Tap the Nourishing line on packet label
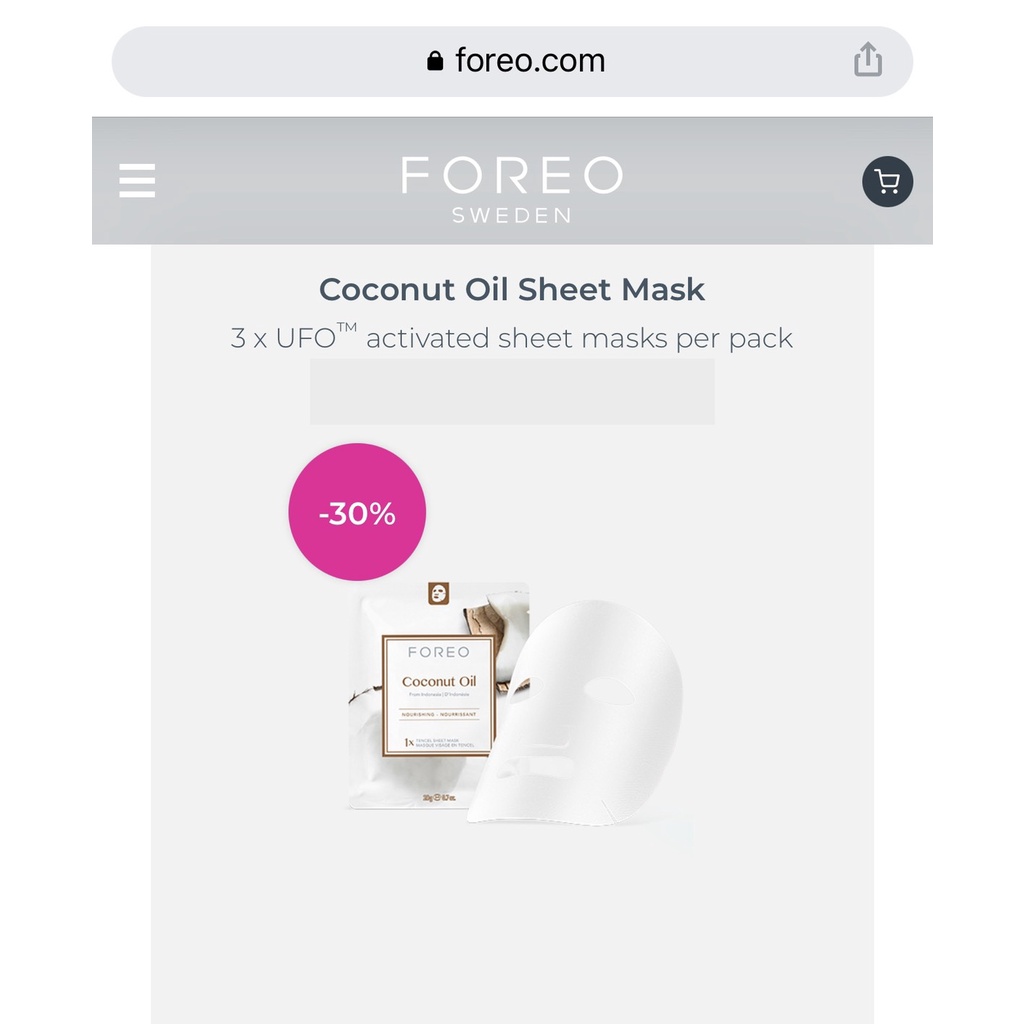Viewport: 1024px width, 1024px height. coord(439,714)
